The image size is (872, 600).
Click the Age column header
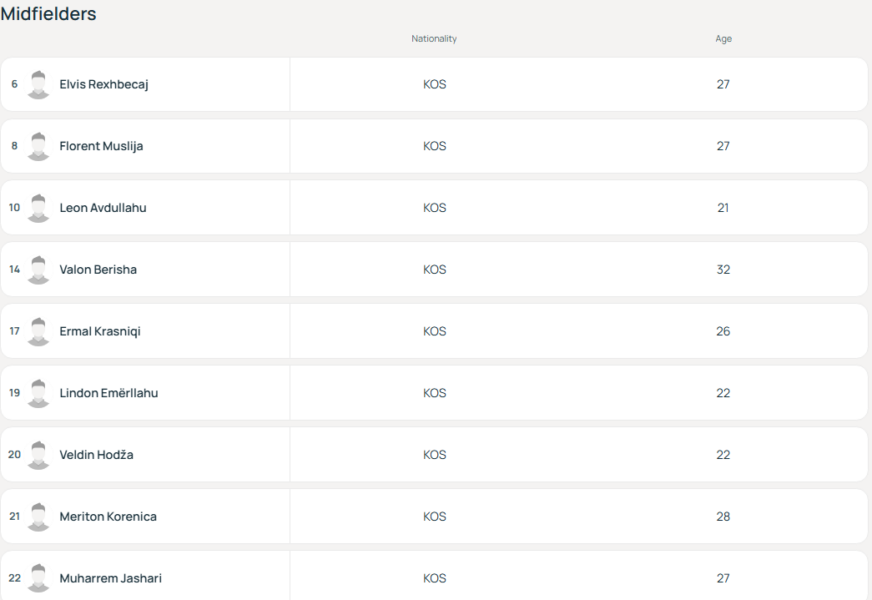(723, 38)
